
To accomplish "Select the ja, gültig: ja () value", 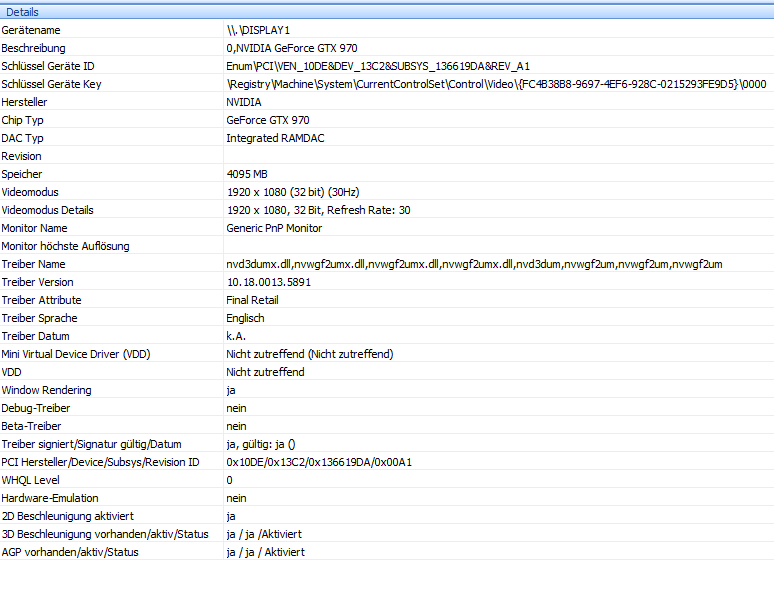I will 261,445.
